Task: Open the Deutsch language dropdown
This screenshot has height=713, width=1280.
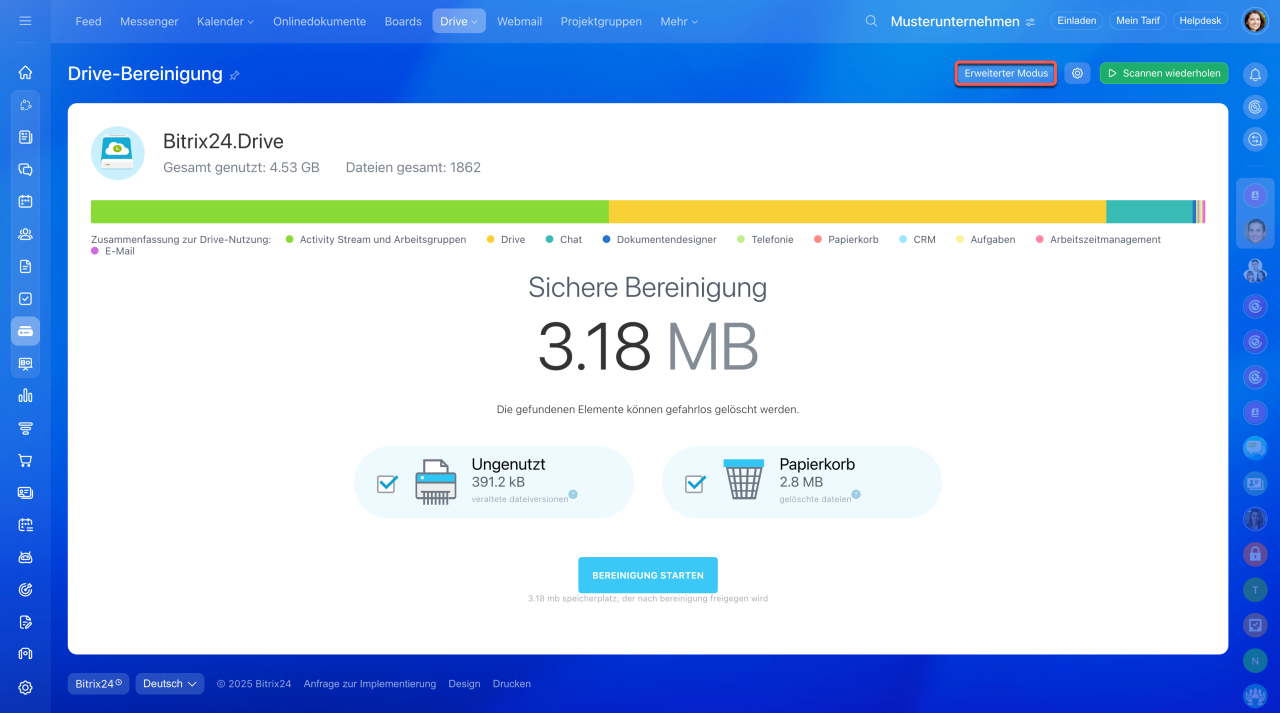Action: tap(170, 684)
